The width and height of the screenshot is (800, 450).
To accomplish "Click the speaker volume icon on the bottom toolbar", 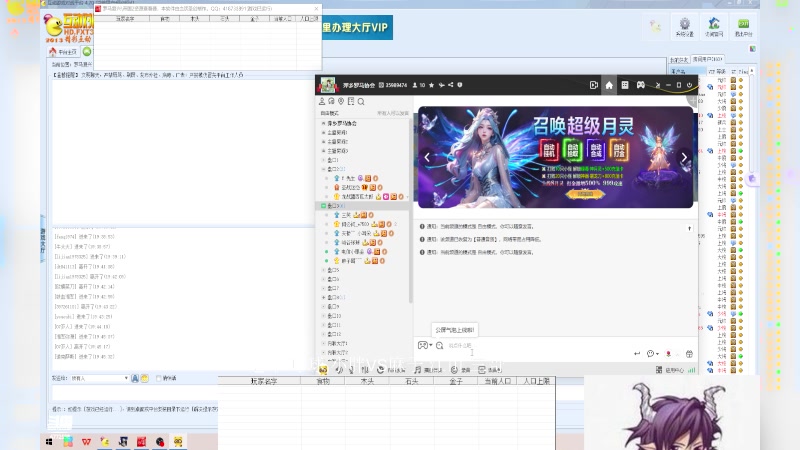I will pyautogui.click(x=339, y=370).
